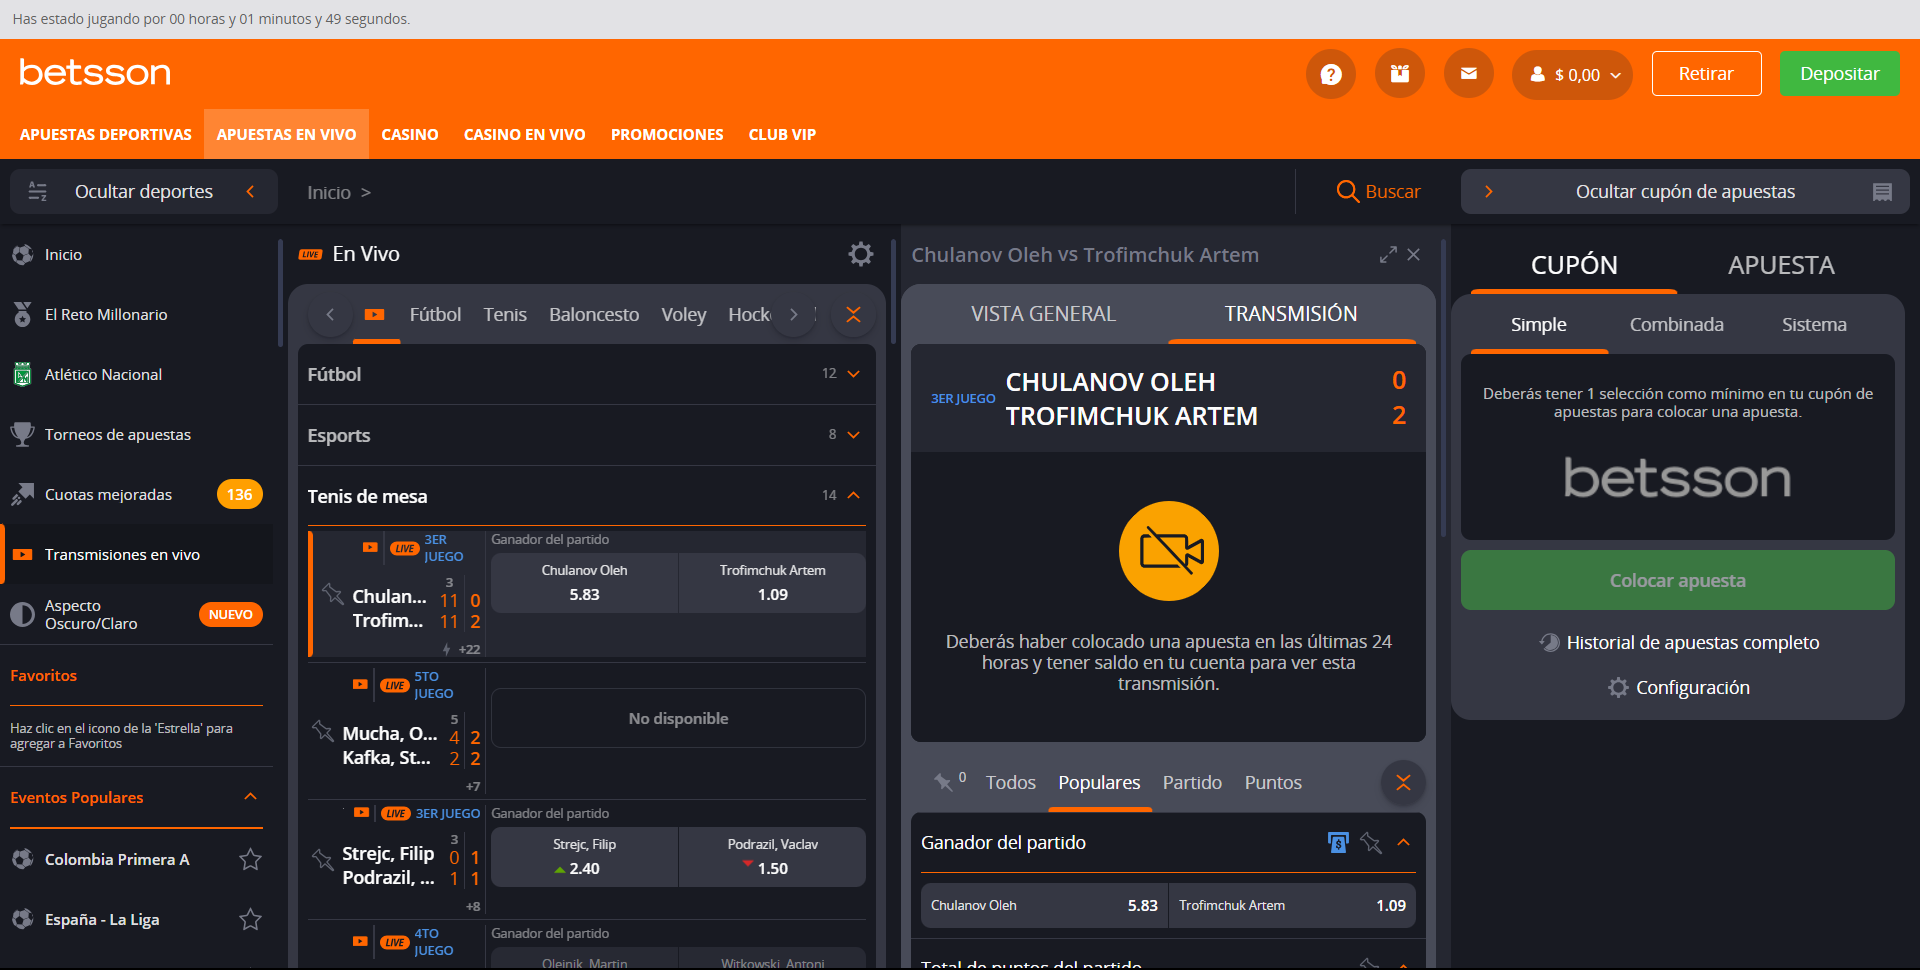Collapse the Ganador del partido market
Viewport: 1920px width, 970px height.
pos(1404,843)
